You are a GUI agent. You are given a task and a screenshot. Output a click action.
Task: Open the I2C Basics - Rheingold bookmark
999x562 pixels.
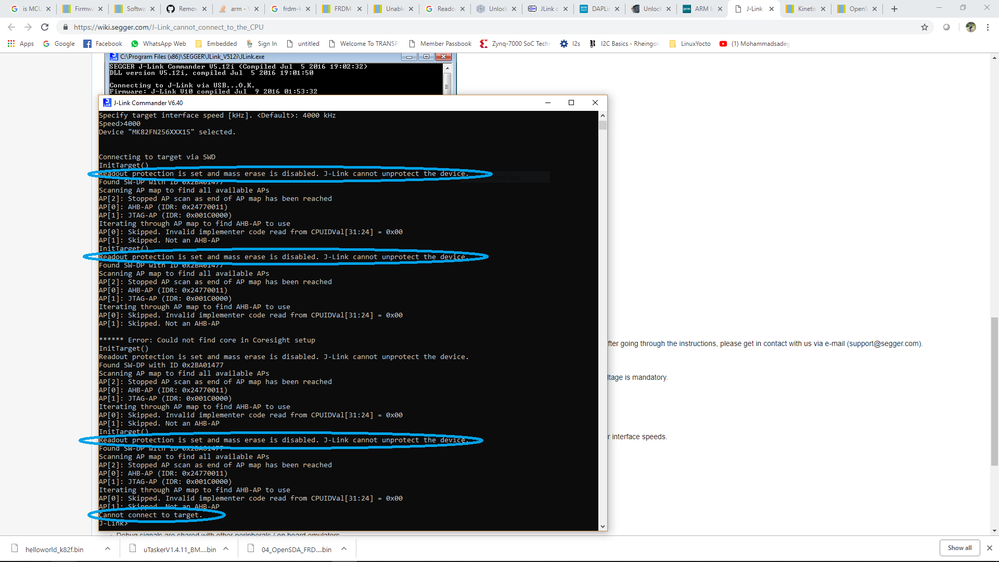[x=624, y=43]
